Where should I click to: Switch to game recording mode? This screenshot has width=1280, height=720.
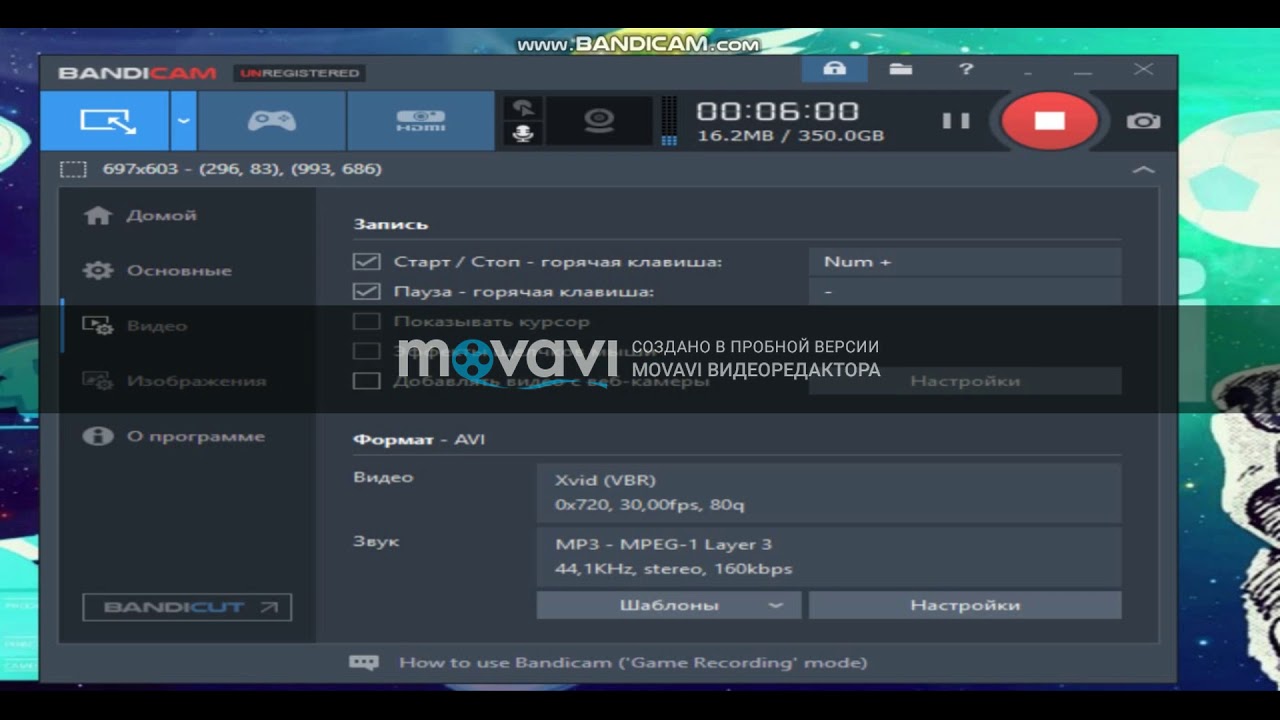pos(272,121)
